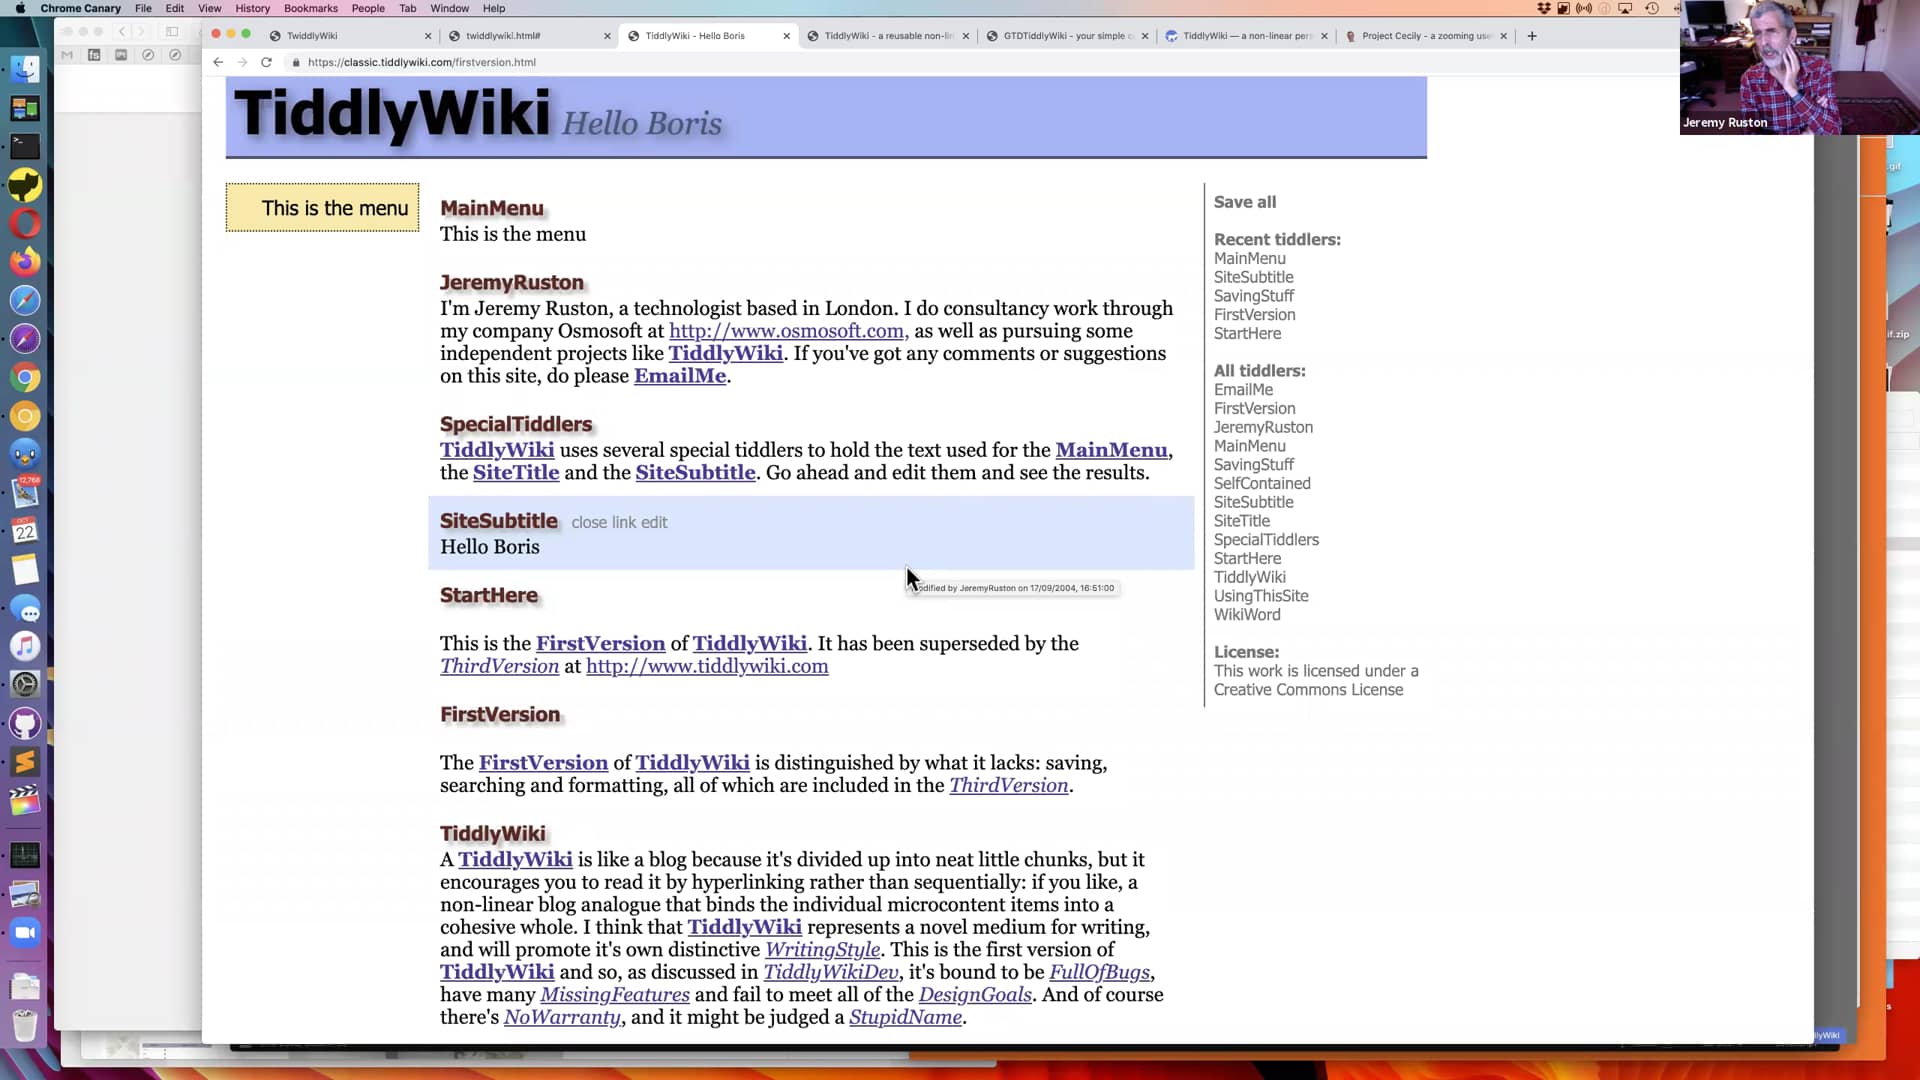
Task: Open the http://www.osmosoft.com link
Action: pos(789,331)
